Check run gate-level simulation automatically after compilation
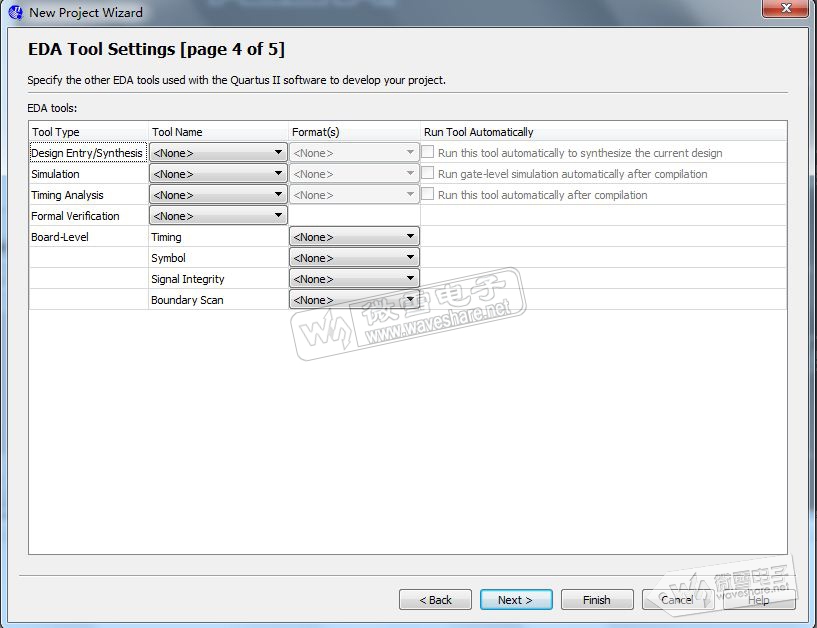817x628 pixels. 428,173
